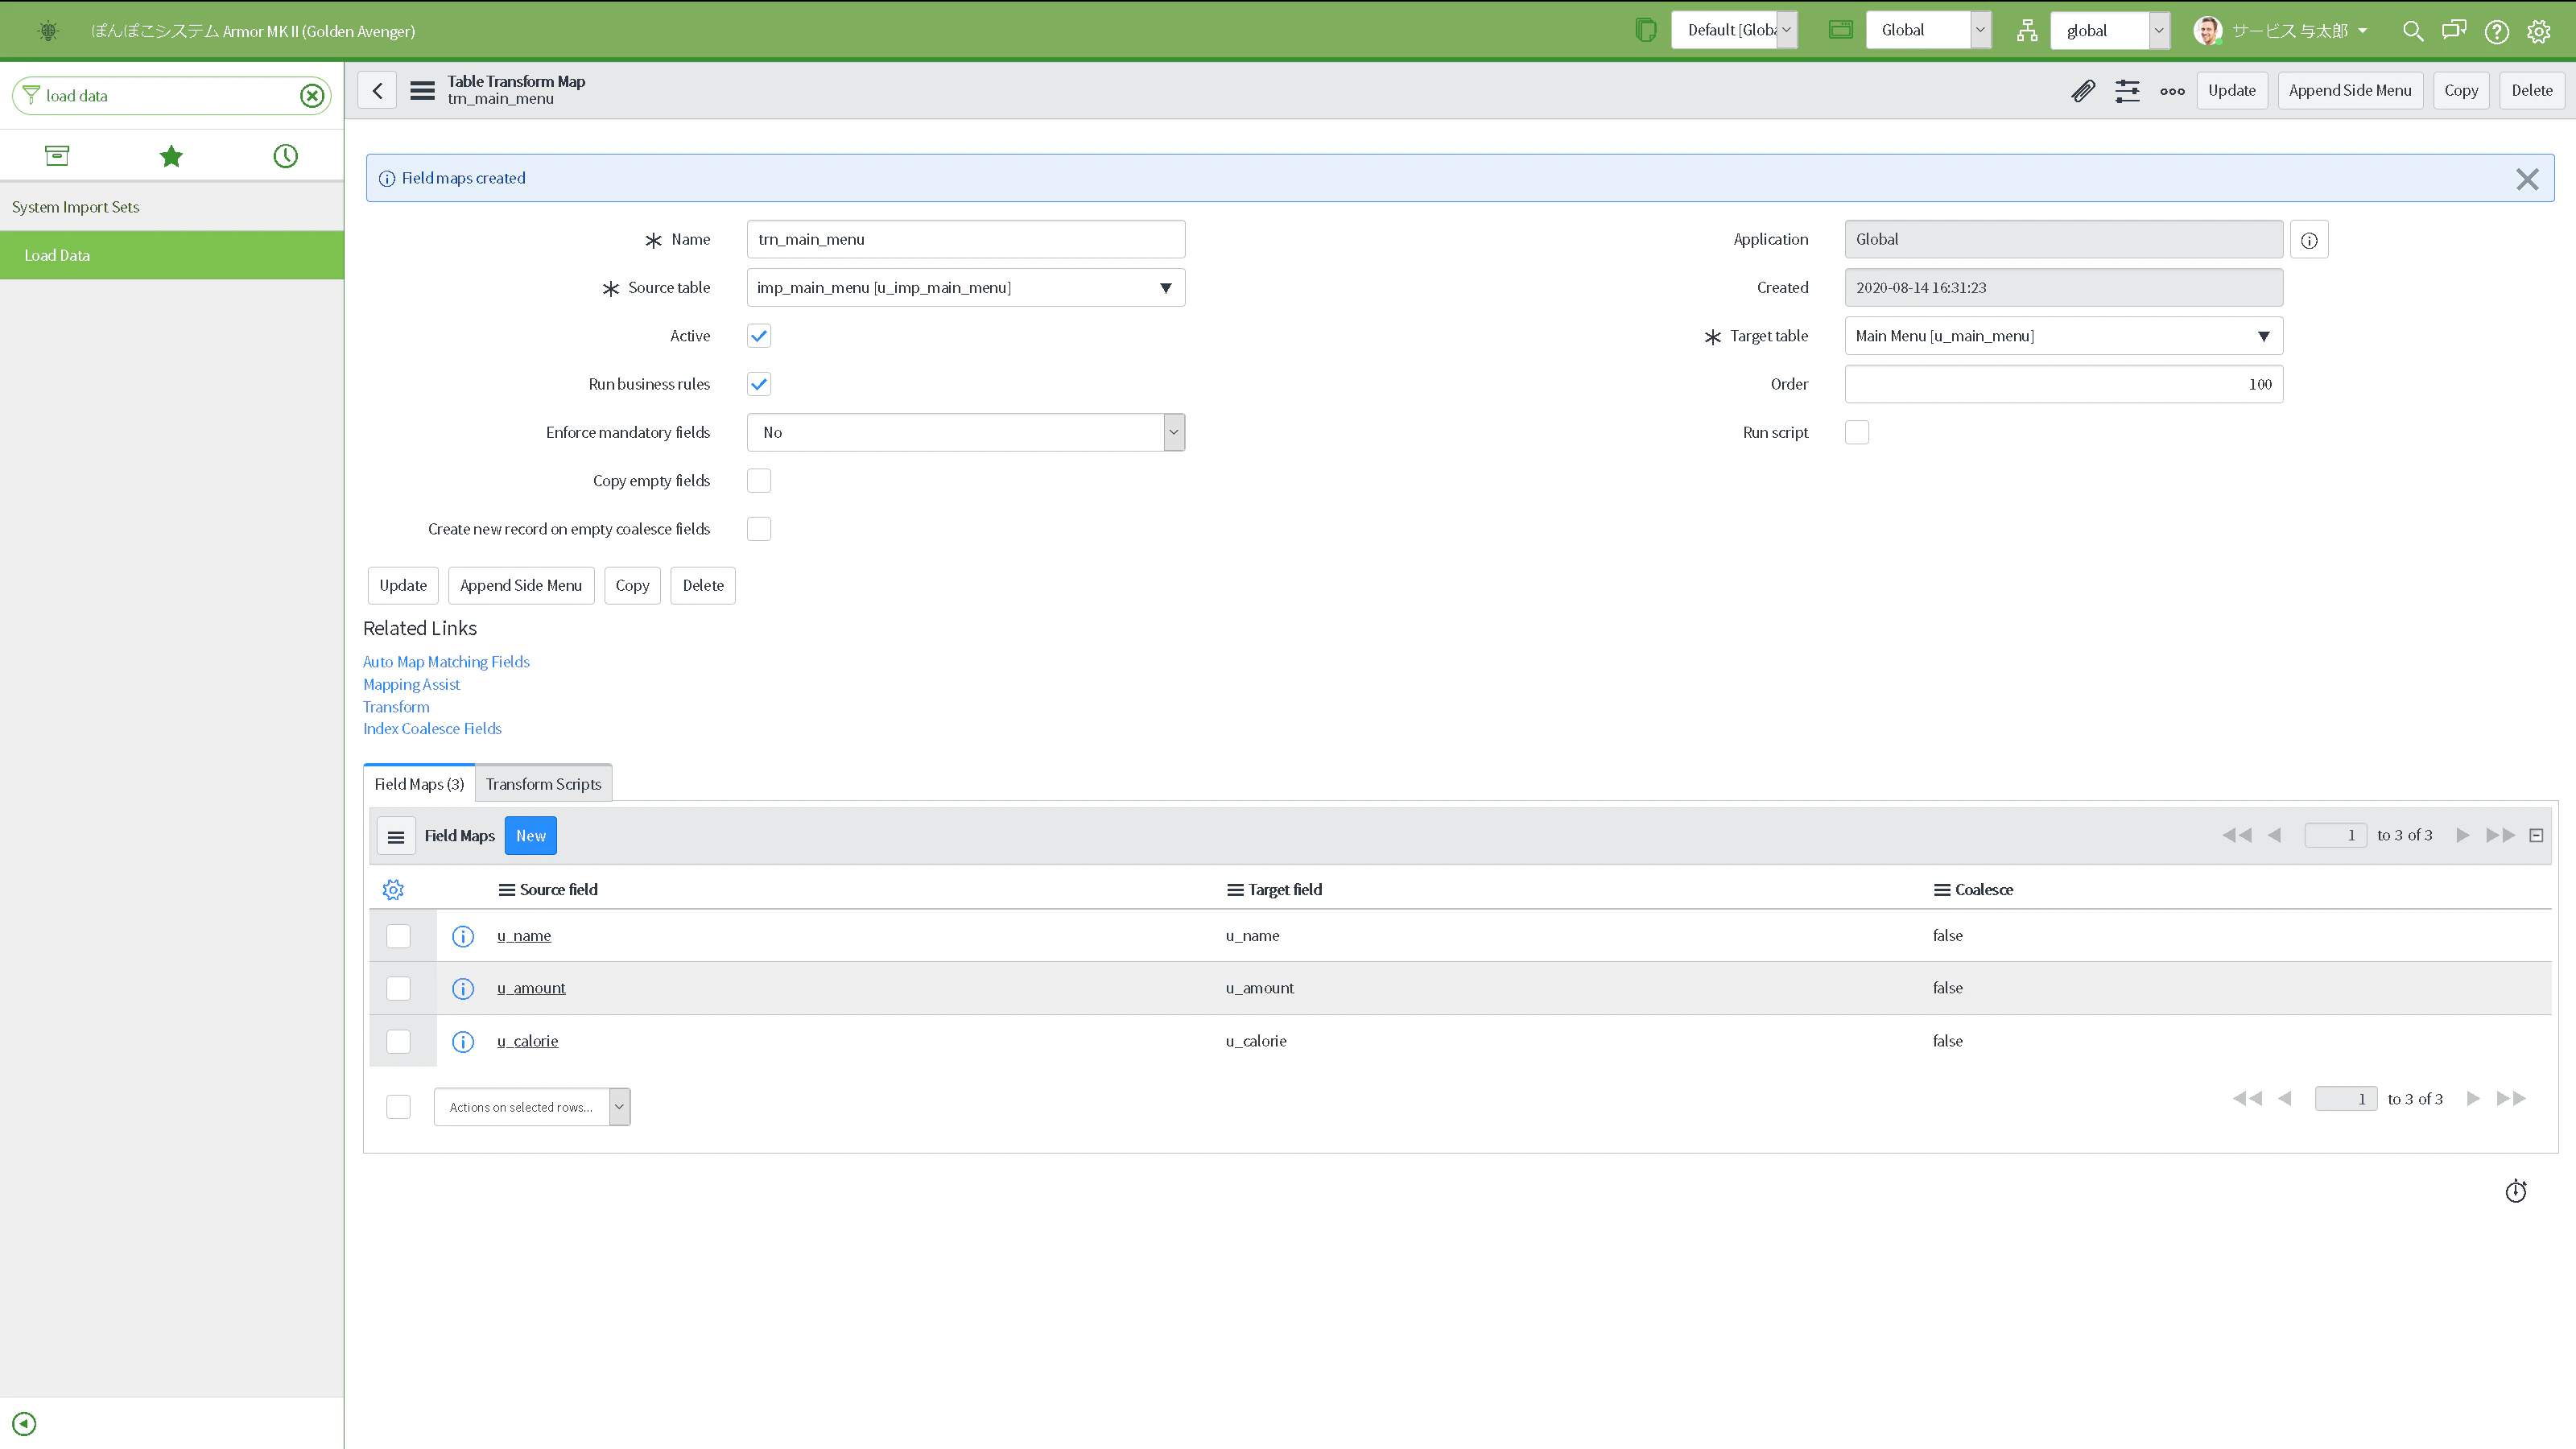Open the Help icon in the header
Screen dimensions: 2576x1449
pyautogui.click(x=2497, y=31)
